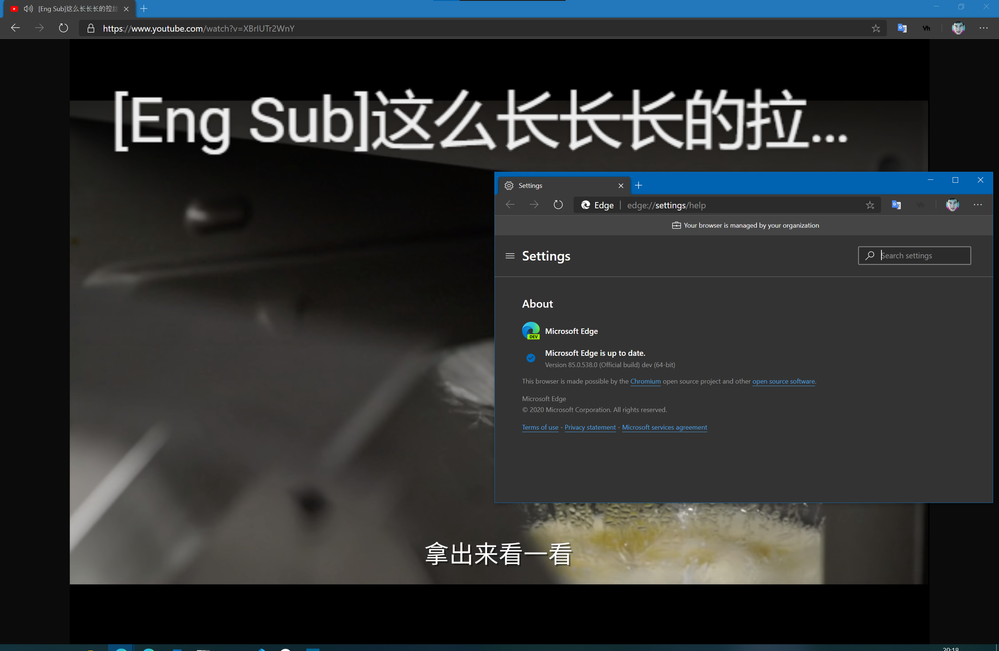
Task: Mute the tab using its speaker icon
Action: point(28,9)
